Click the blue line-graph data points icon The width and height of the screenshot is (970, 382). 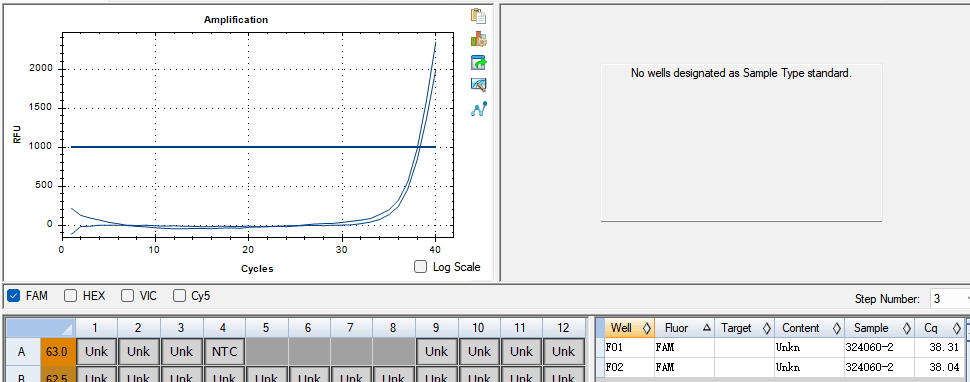pyautogui.click(x=479, y=109)
